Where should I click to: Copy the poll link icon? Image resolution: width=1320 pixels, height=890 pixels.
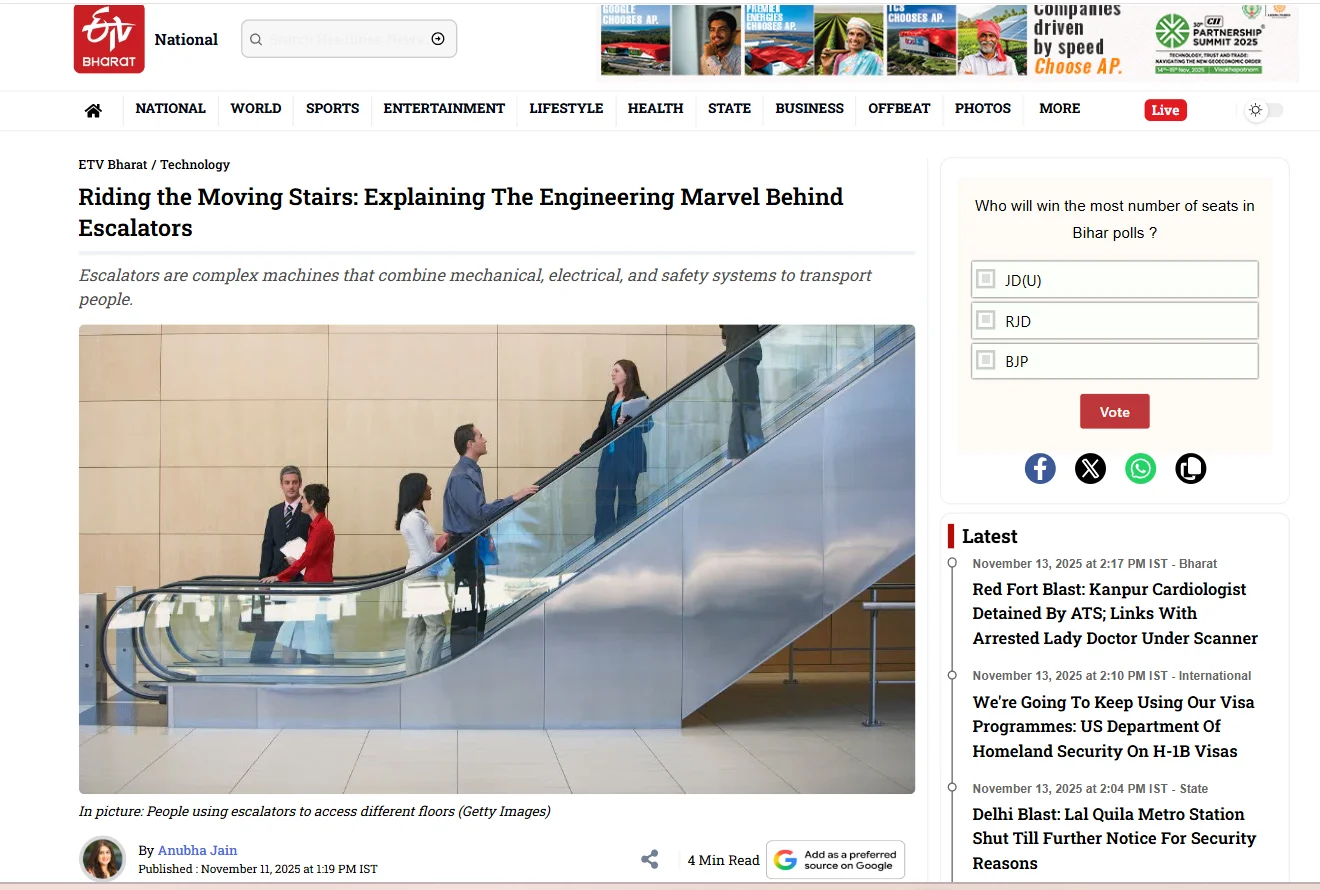coord(1190,468)
